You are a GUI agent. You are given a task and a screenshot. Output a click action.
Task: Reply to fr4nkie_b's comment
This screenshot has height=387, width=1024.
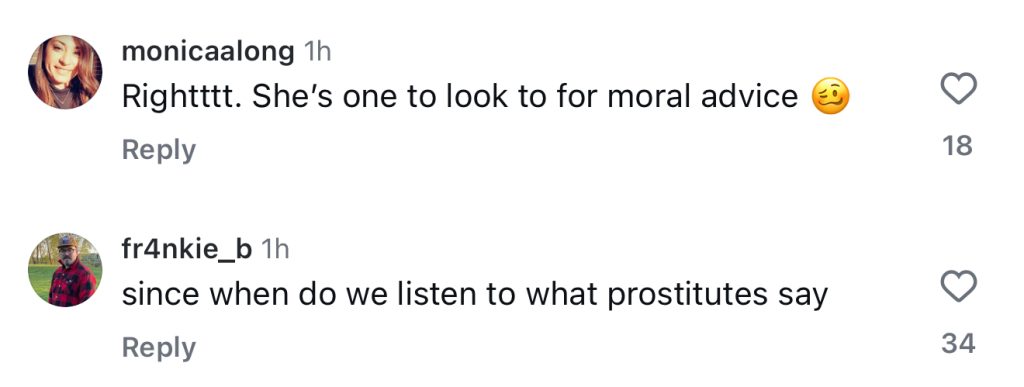pyautogui.click(x=159, y=348)
